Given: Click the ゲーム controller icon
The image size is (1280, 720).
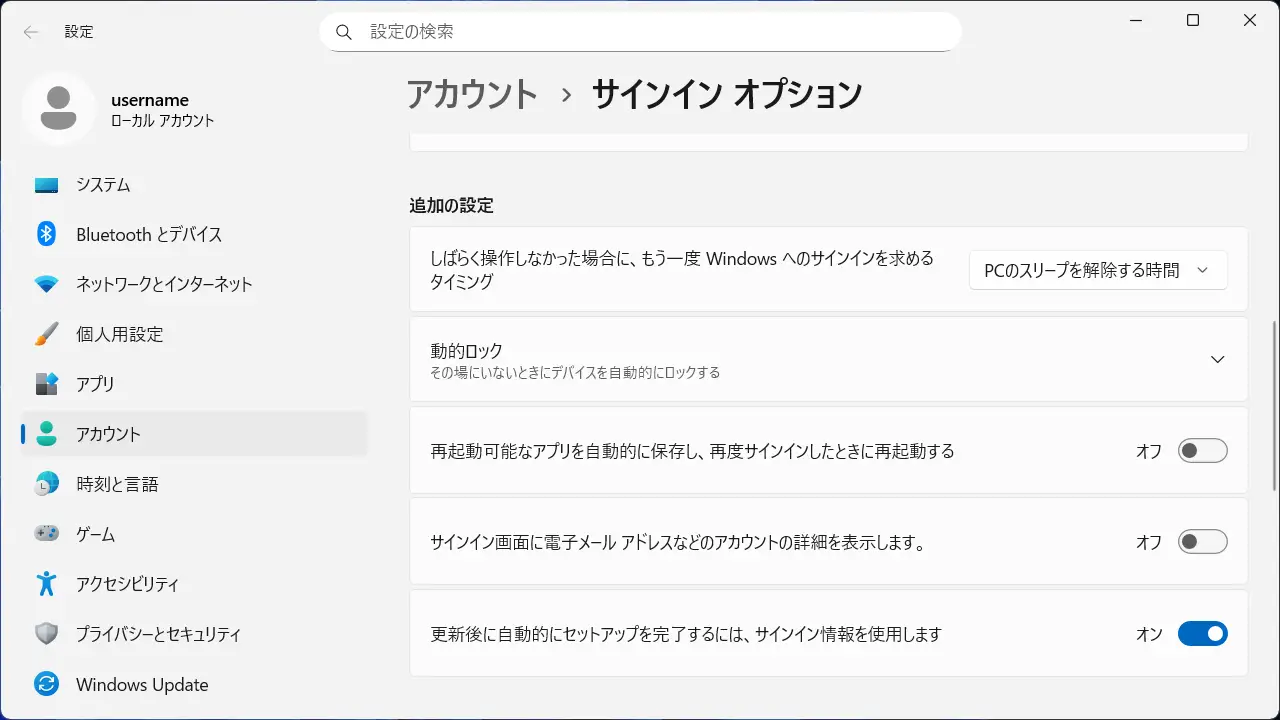Looking at the screenshot, I should coord(46,534).
